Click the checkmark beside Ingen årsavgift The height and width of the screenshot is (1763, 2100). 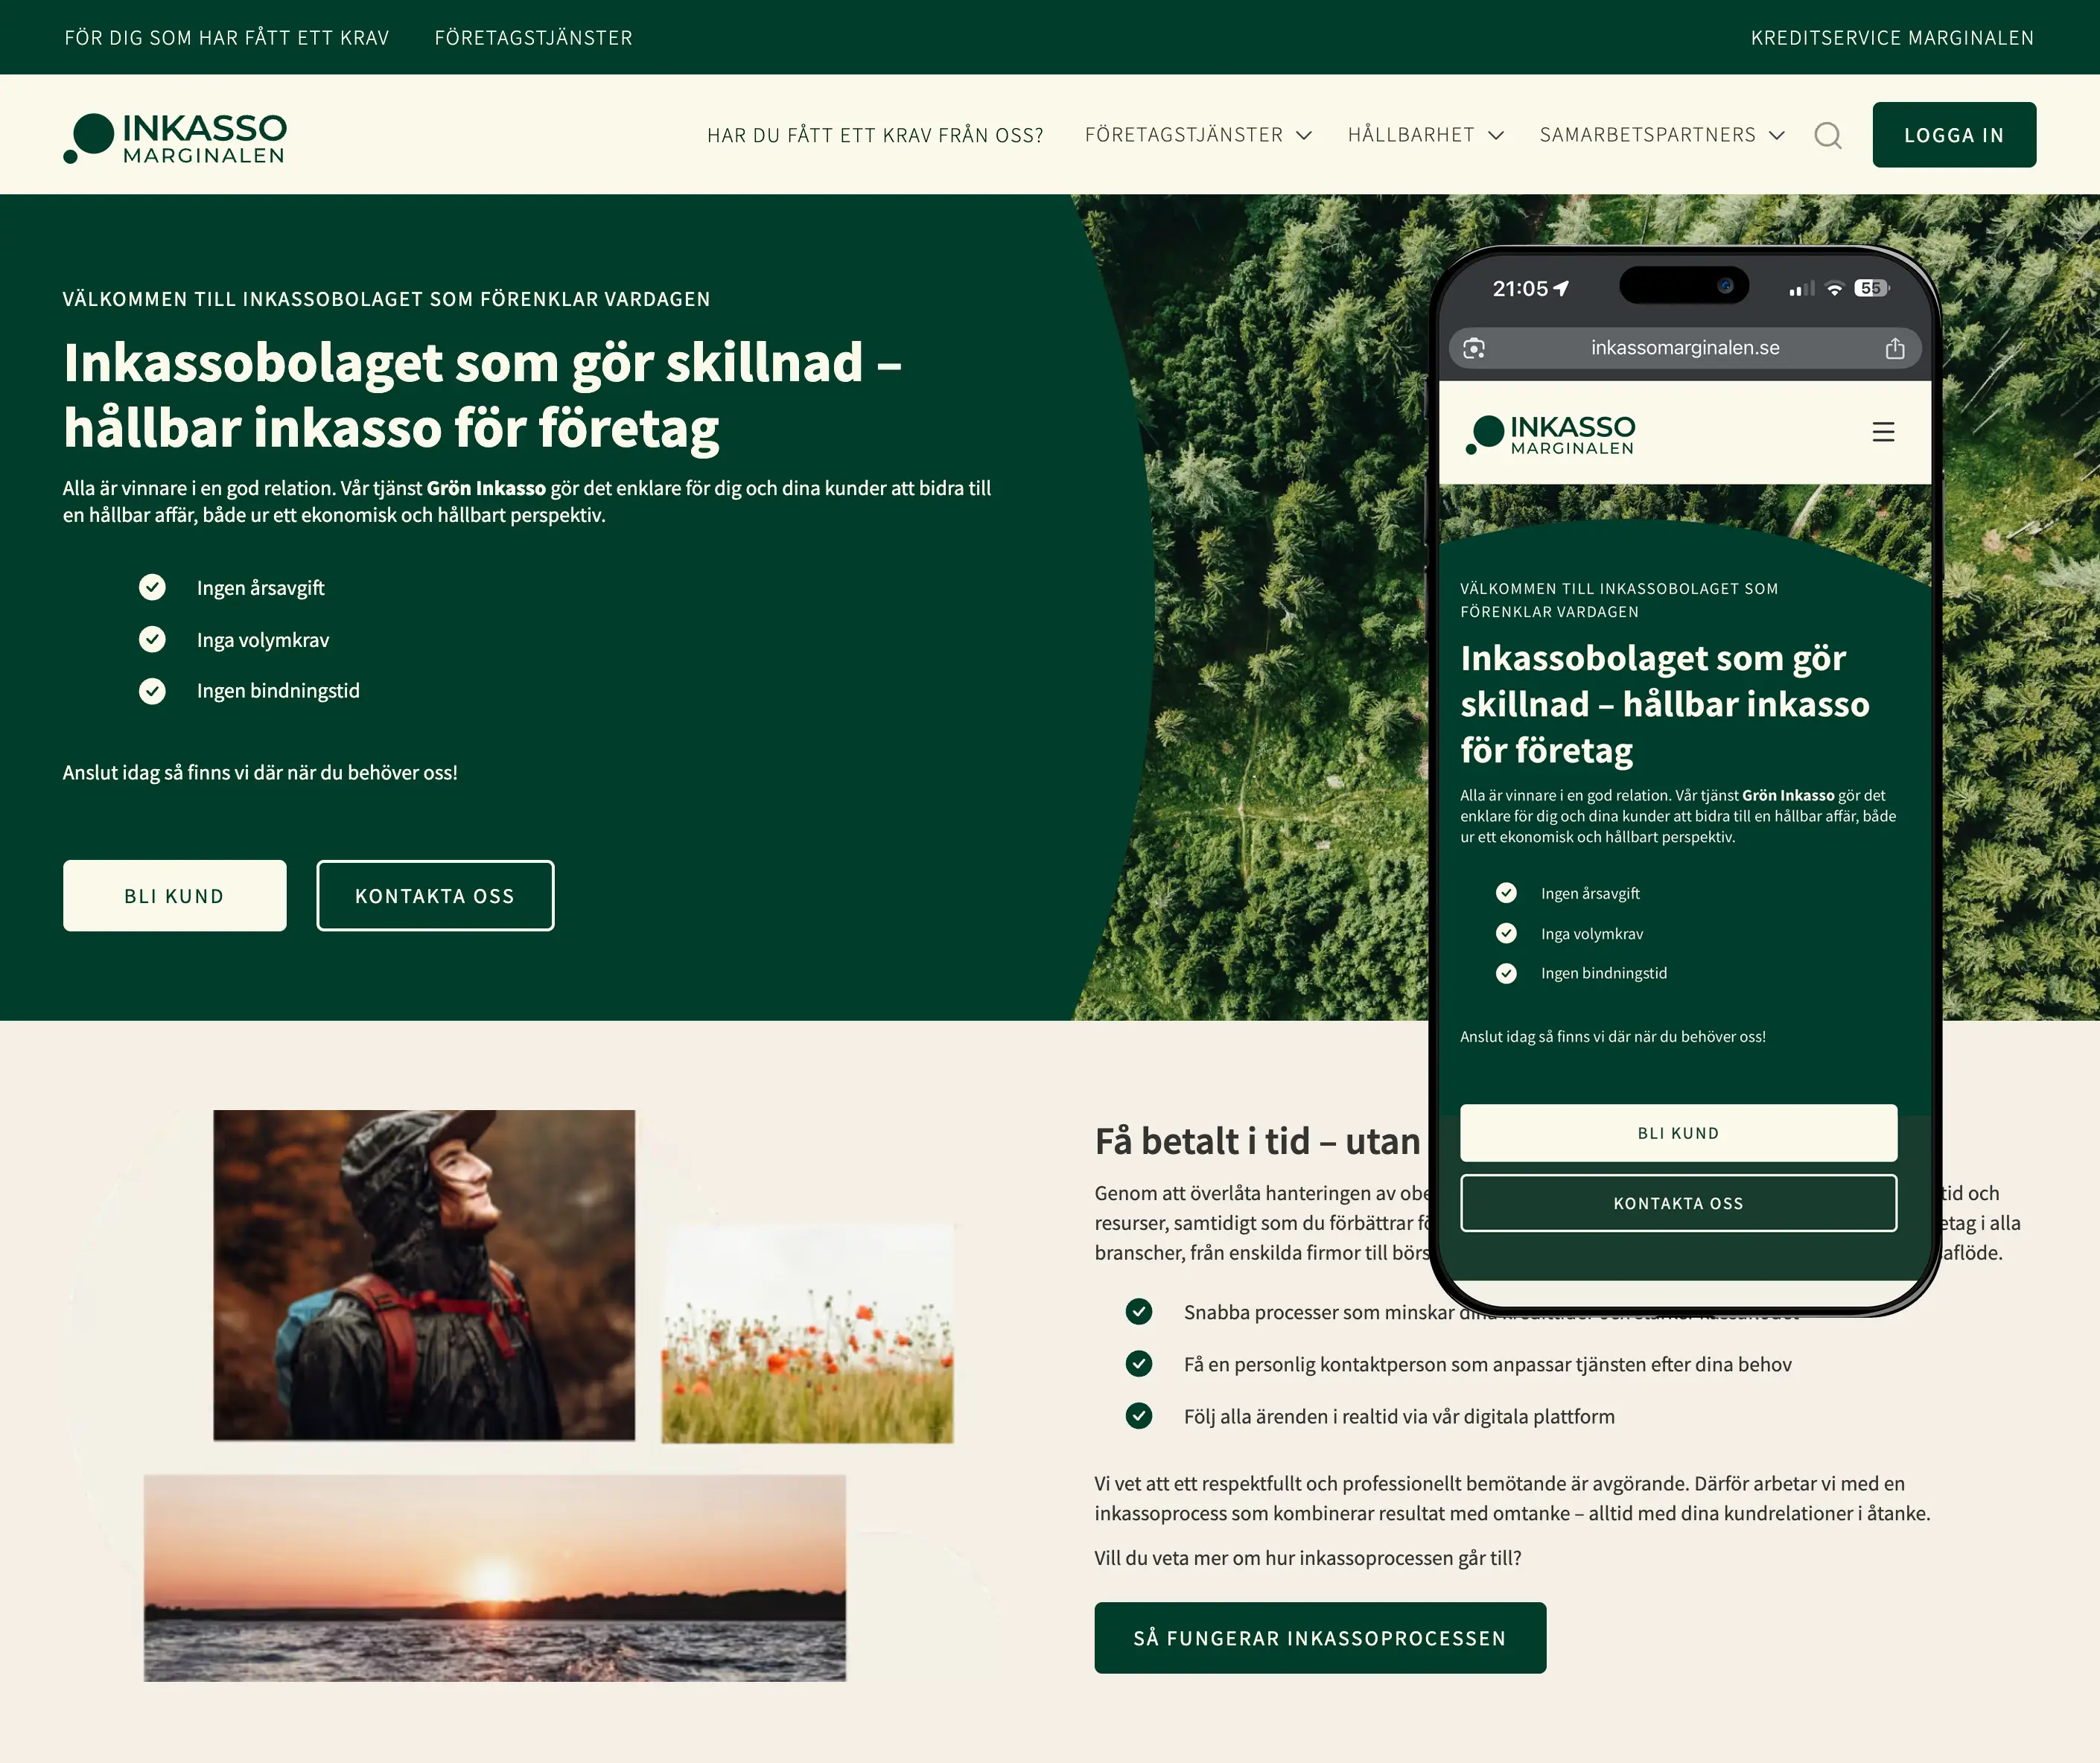pos(152,587)
